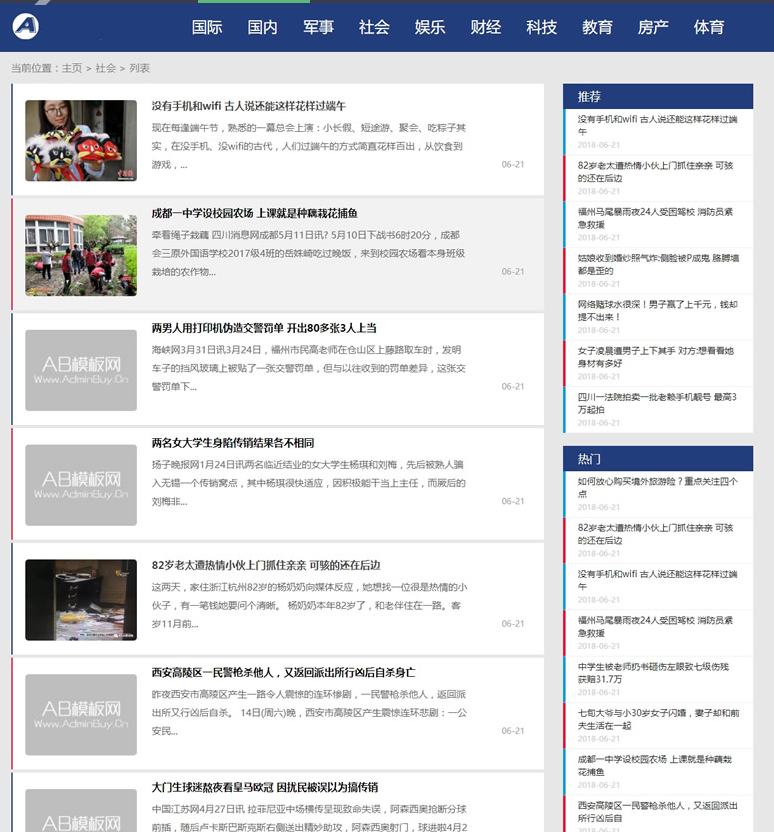
Task: Open the 82岁老太遭热情小伙 article title in main list
Action: [x=266, y=565]
